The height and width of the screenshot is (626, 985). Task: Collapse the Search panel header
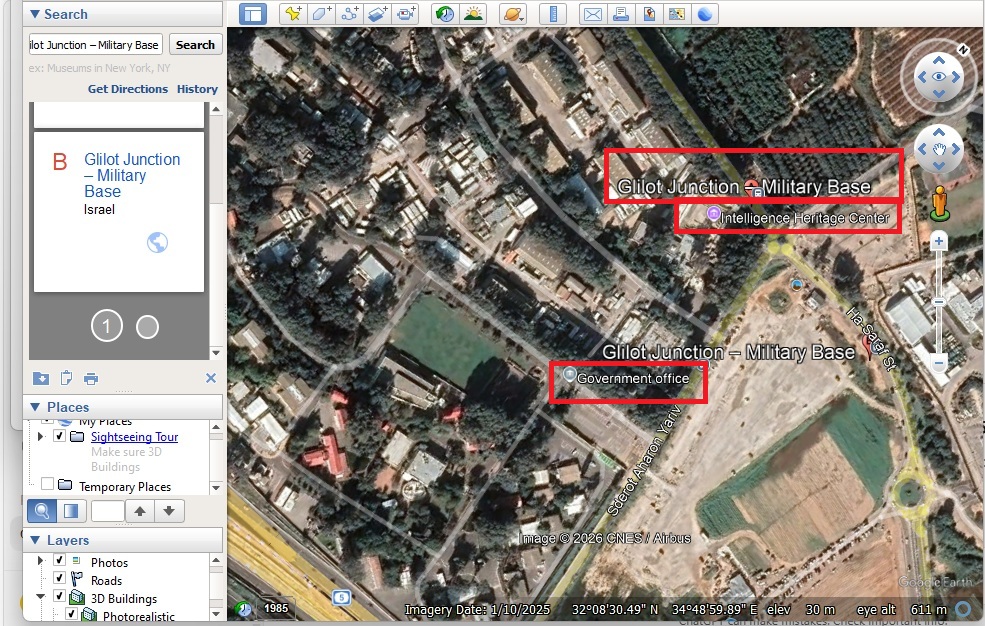coord(34,14)
